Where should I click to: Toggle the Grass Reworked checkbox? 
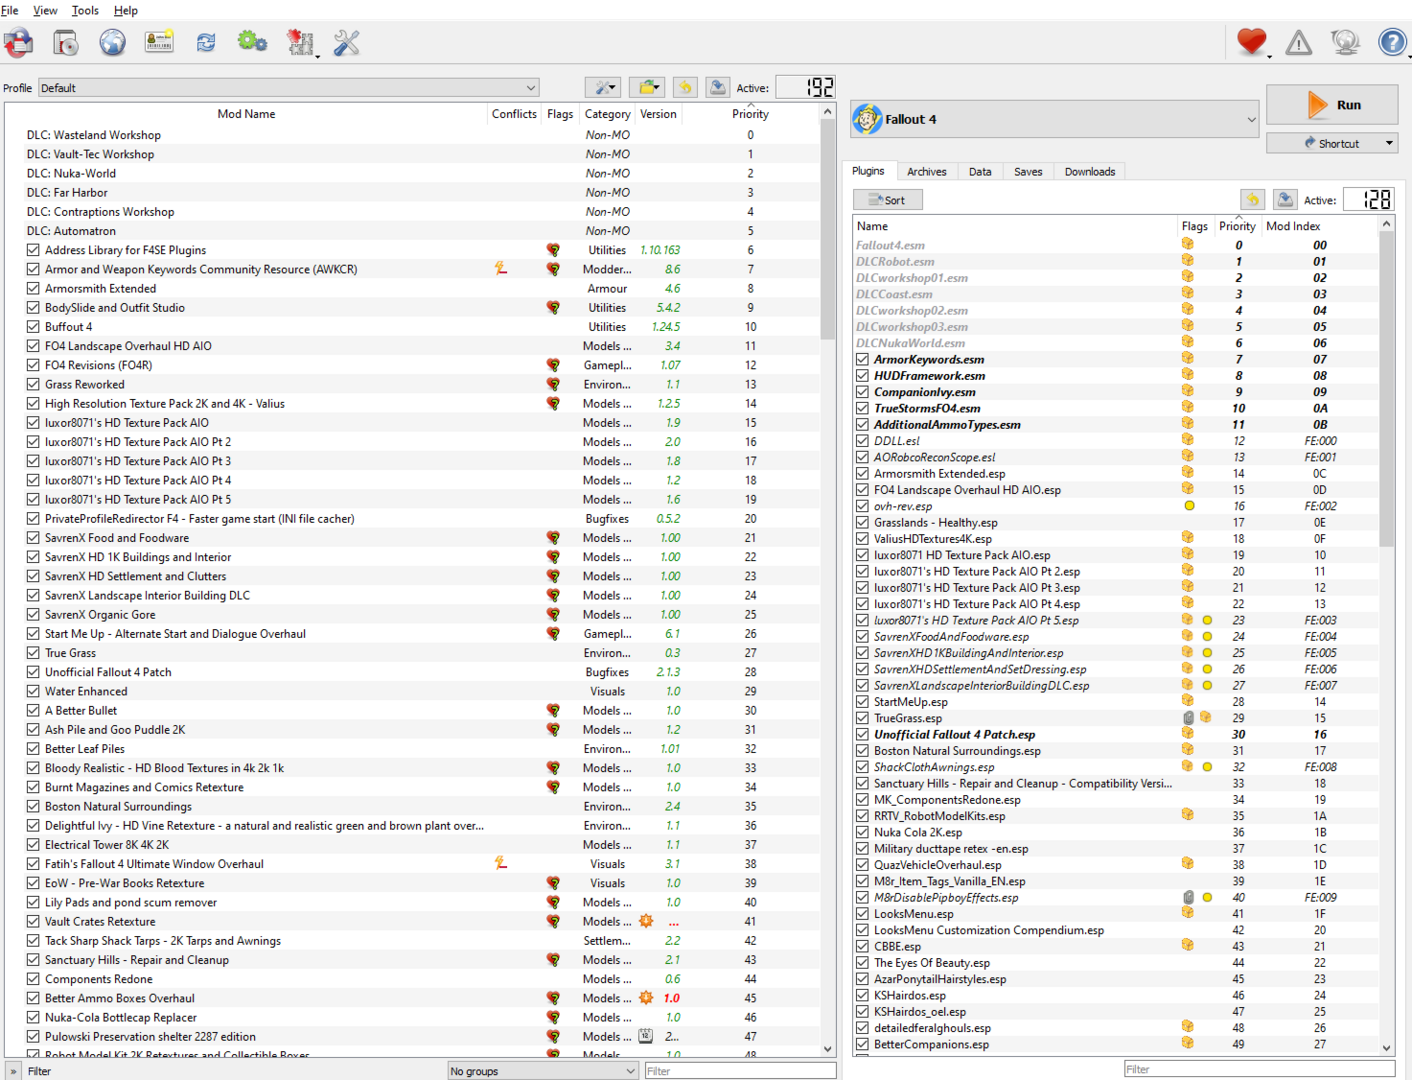(x=33, y=384)
